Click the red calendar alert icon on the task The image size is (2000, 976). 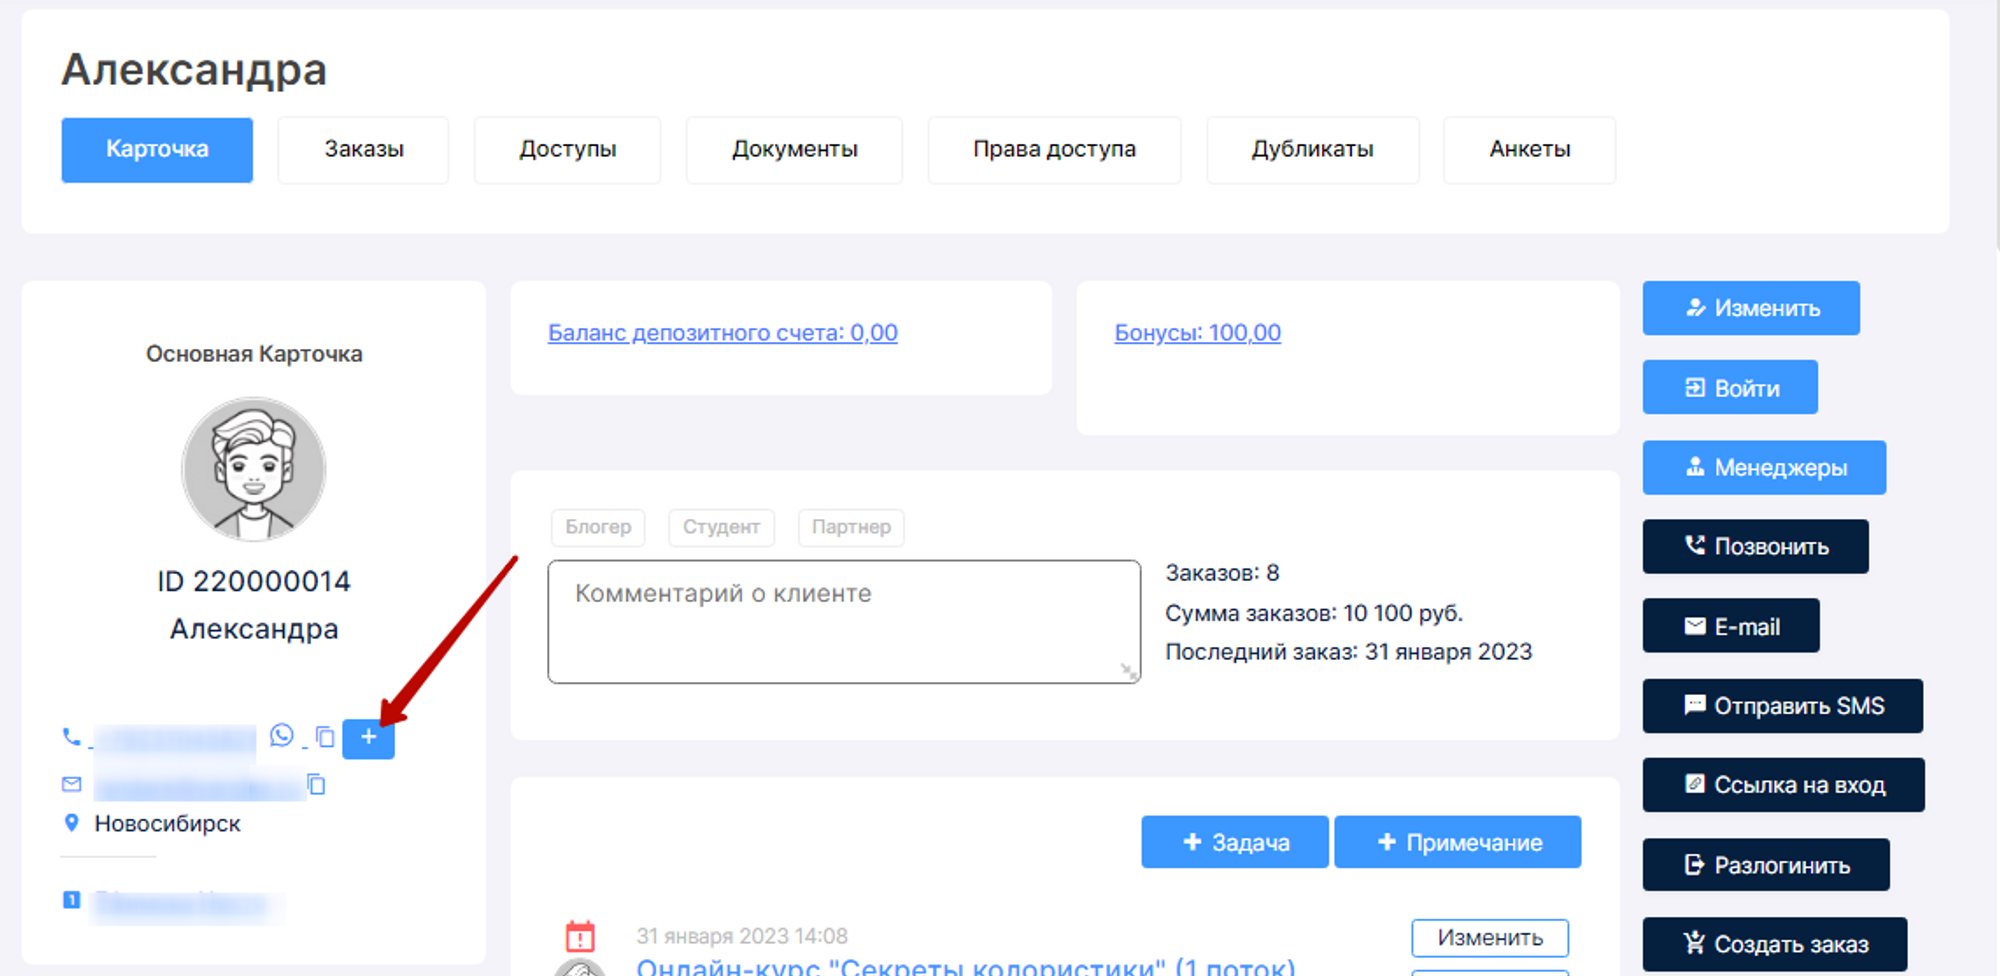click(580, 936)
